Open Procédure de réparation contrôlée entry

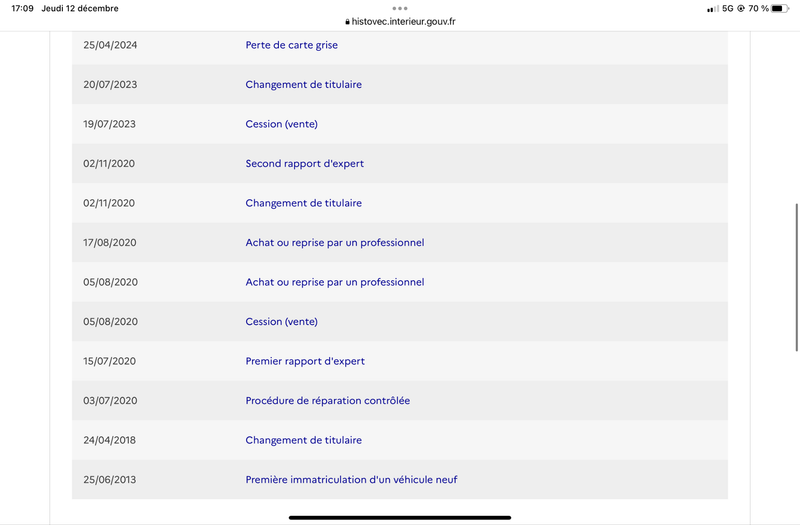(x=328, y=401)
